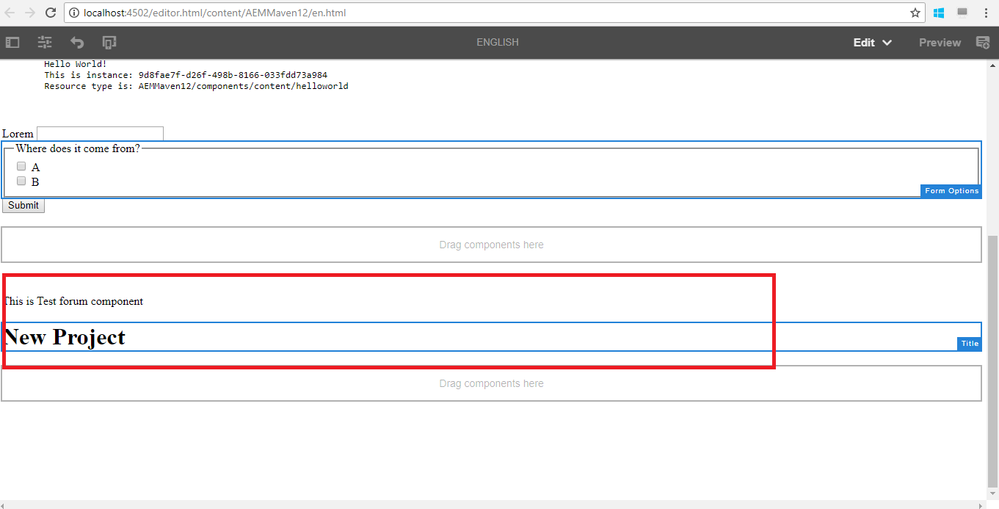The height and width of the screenshot is (509, 999).
Task: Click the ENGLISH page title
Action: click(498, 42)
